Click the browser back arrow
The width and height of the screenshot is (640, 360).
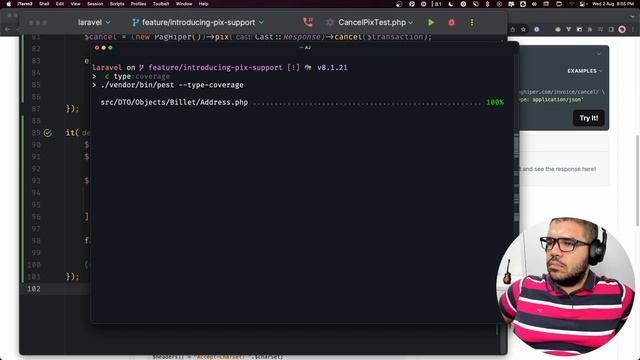pos(8,29)
